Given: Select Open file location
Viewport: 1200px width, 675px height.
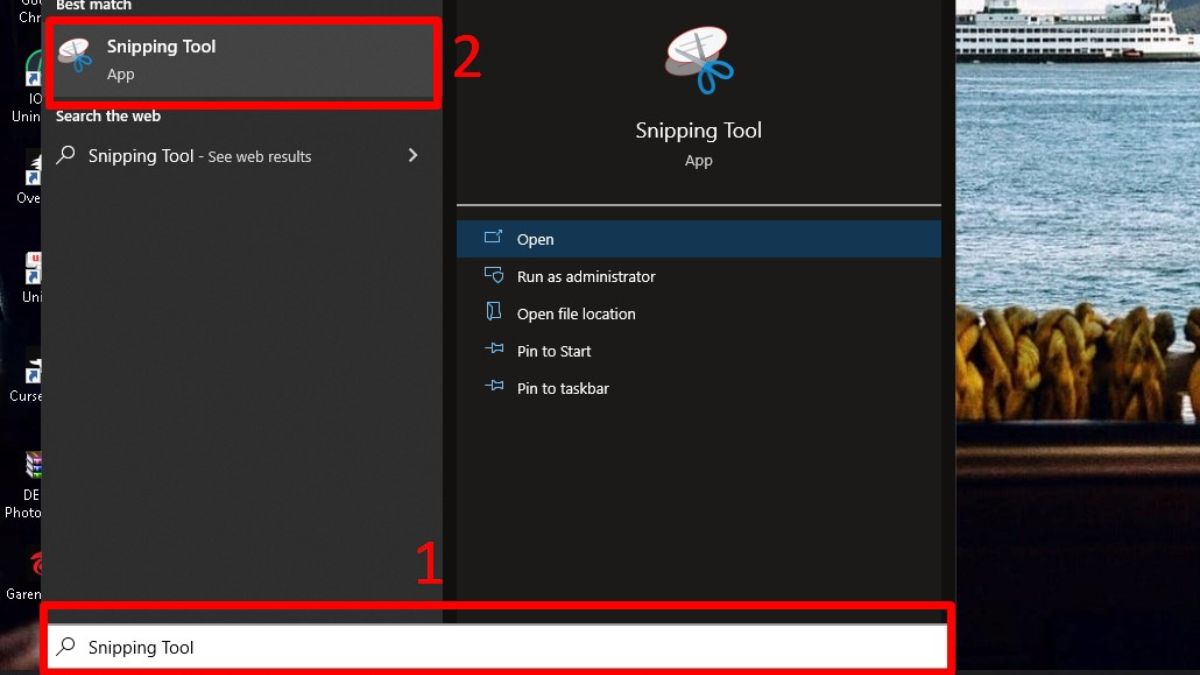Looking at the screenshot, I should click(x=575, y=313).
